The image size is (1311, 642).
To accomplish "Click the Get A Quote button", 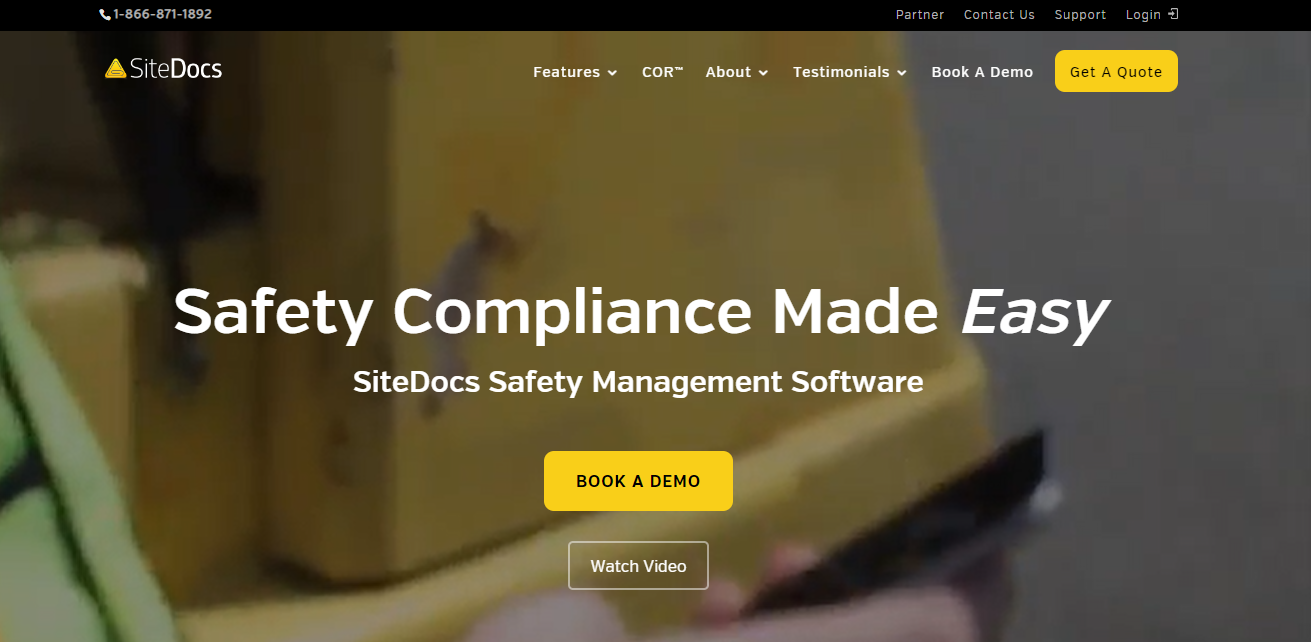I will tap(1116, 71).
